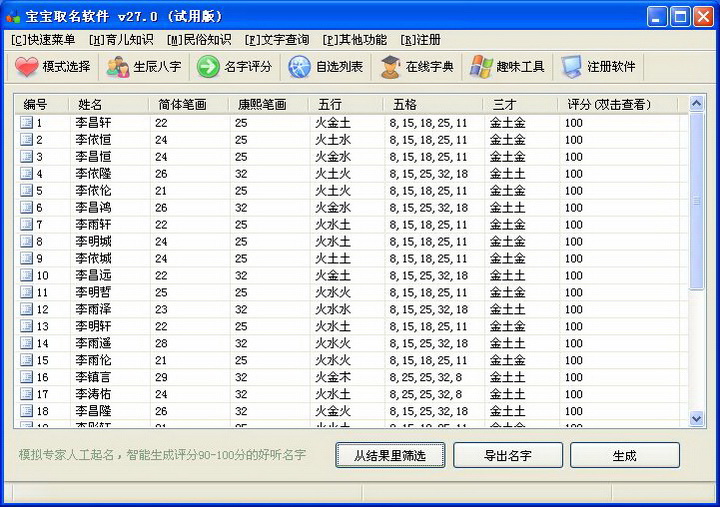
Task: Open 趣味工具 toolbar button
Action: tap(507, 67)
